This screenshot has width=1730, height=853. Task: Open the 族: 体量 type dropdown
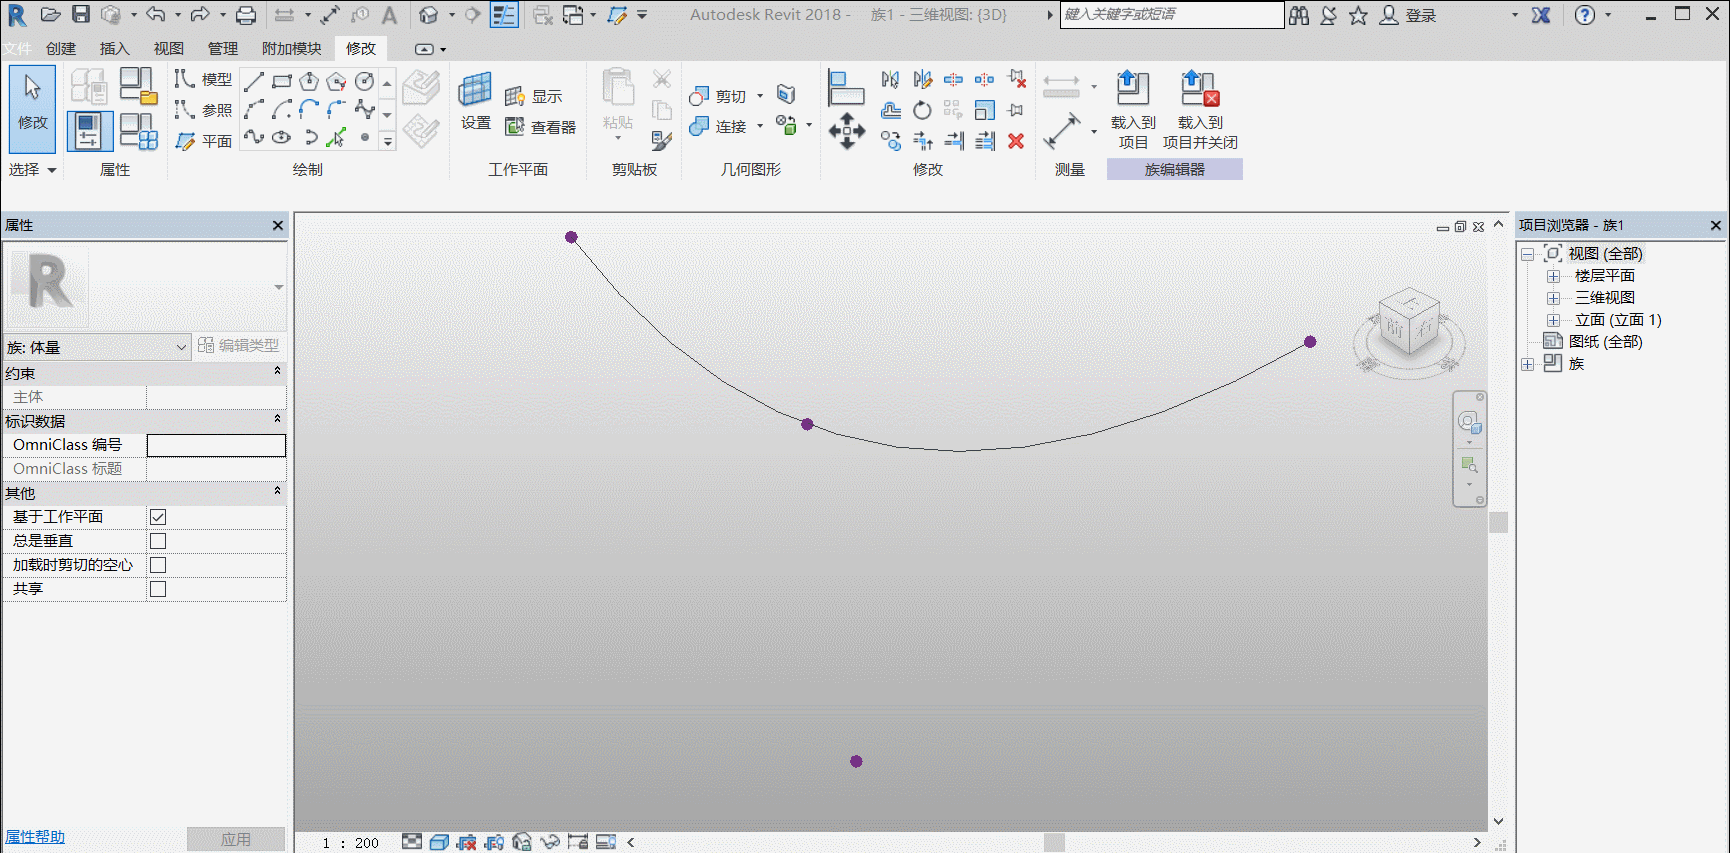(97, 347)
